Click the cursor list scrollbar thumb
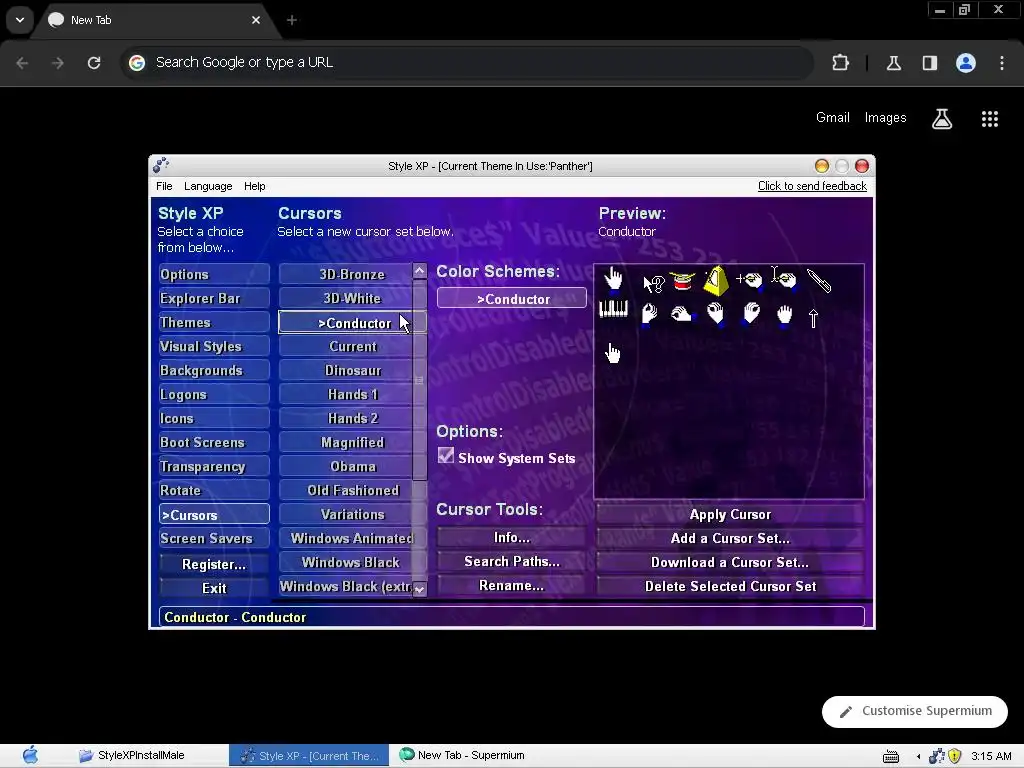The image size is (1024, 768). pos(419,380)
